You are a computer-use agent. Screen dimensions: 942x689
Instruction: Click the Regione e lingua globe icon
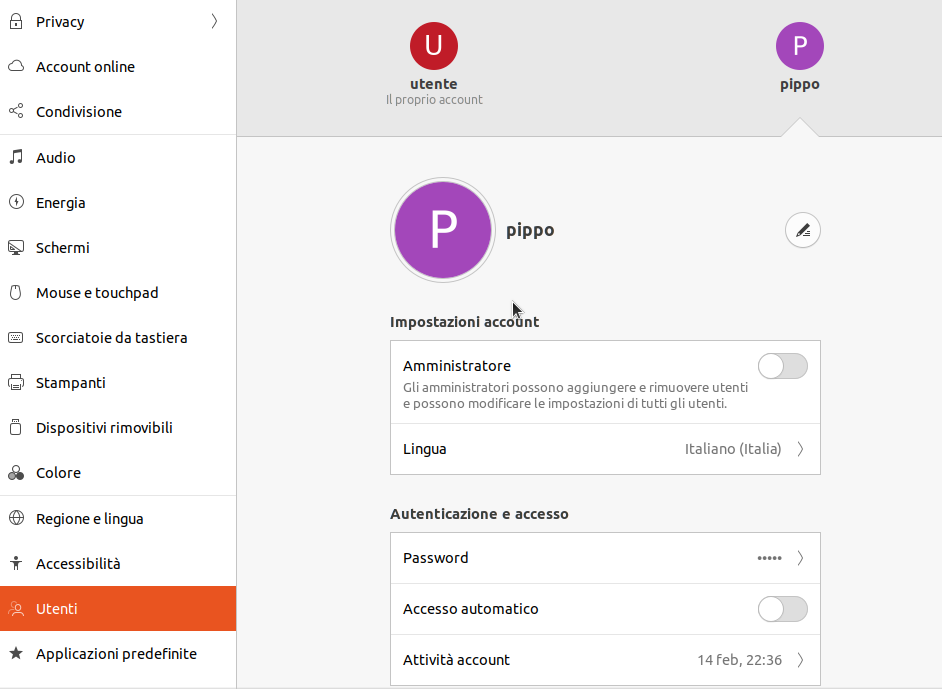16,518
